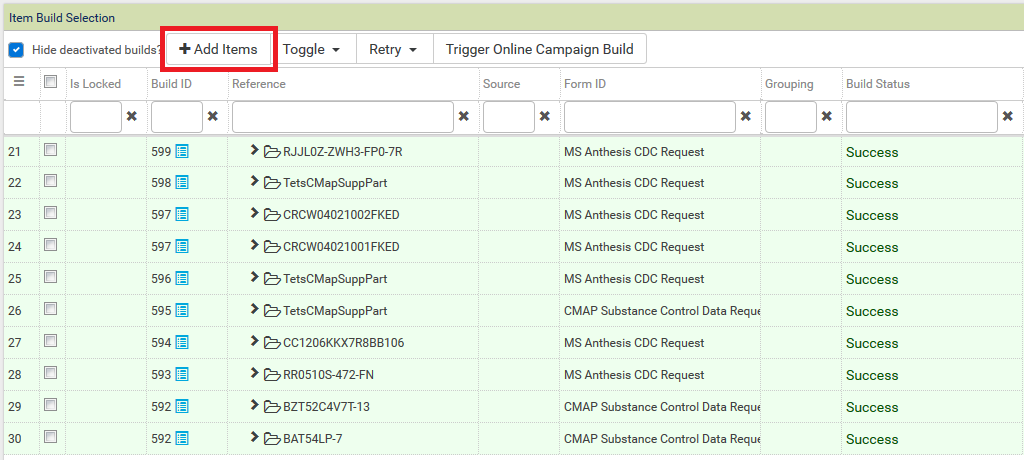Image resolution: width=1024 pixels, height=460 pixels.
Task: Open the grid menu hamburger icon
Action: (x=19, y=83)
